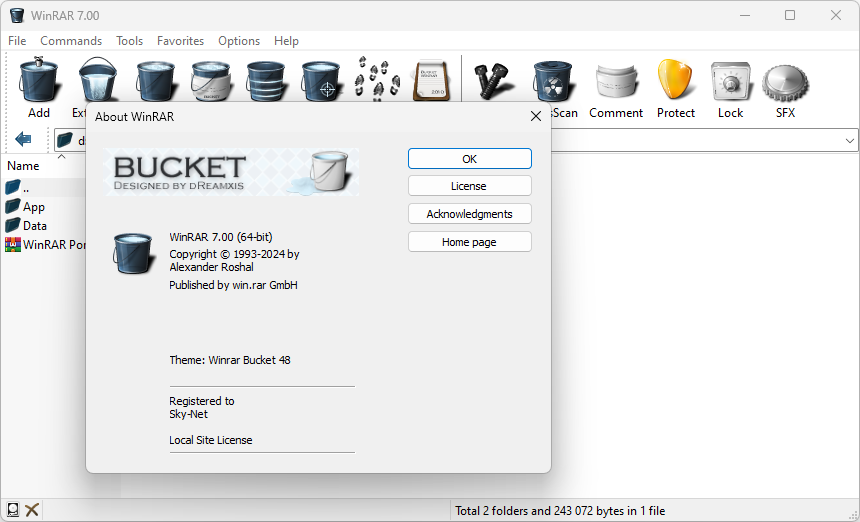The image size is (860, 522).
Task: Click the 'Alexander Roshal' copyright text
Action: [211, 267]
